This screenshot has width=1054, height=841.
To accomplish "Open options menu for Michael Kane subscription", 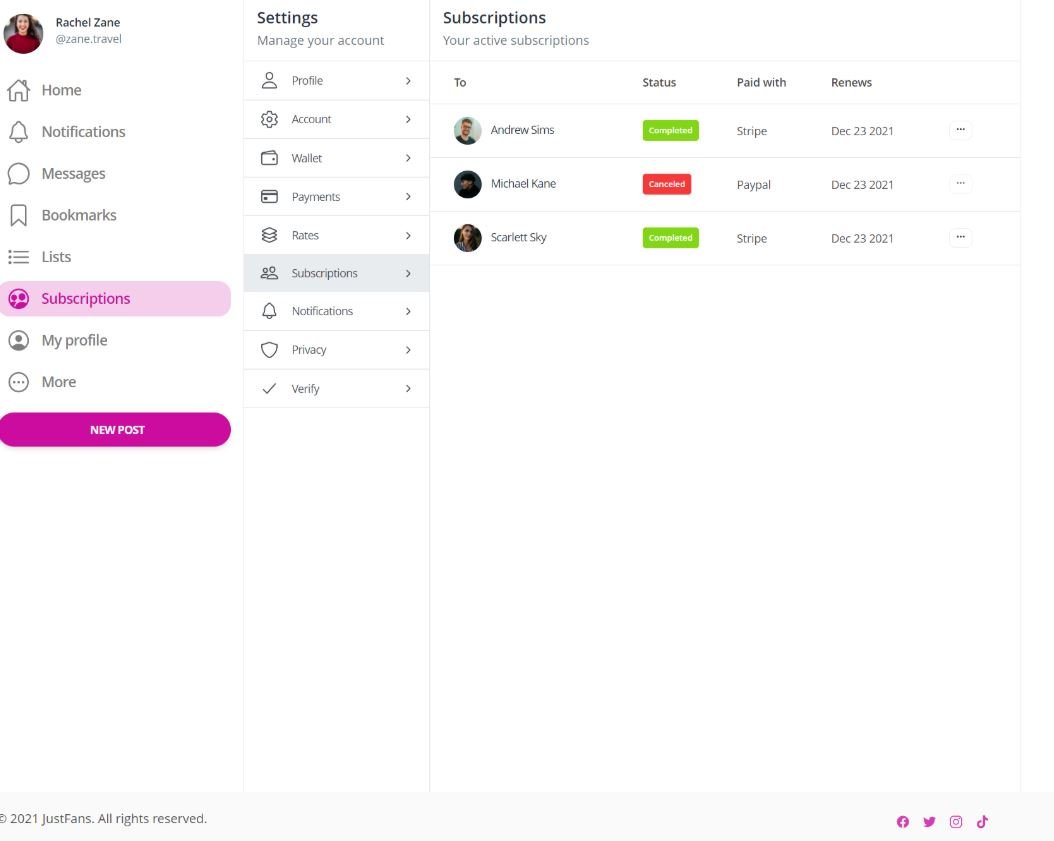I will (x=960, y=184).
